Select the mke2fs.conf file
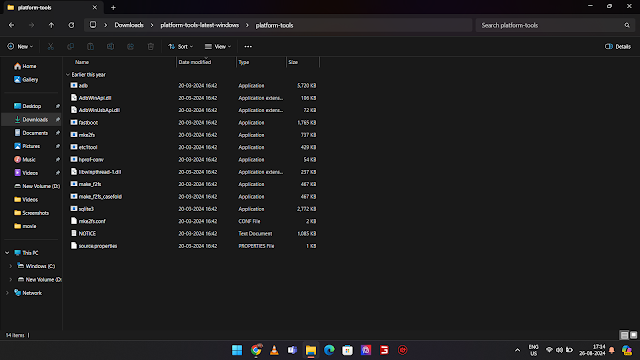 92,221
